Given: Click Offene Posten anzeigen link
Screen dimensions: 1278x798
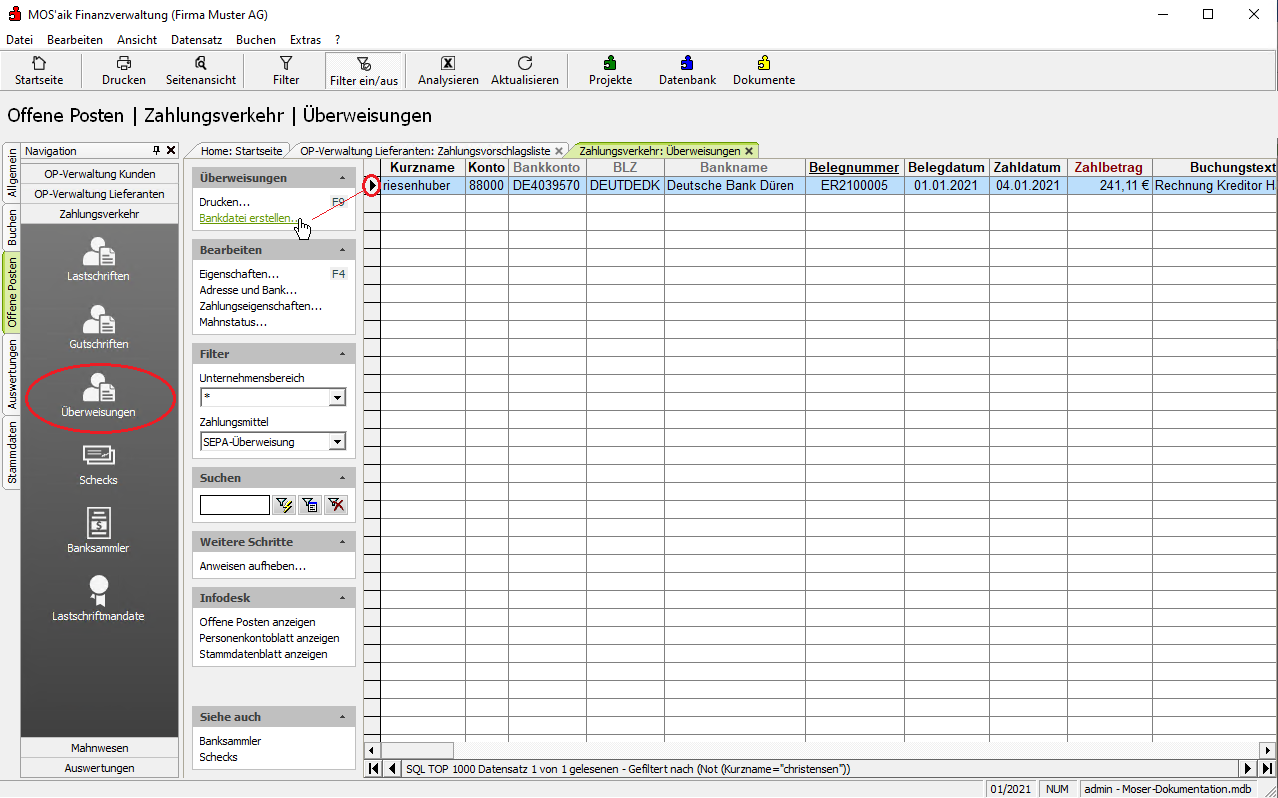Looking at the screenshot, I should pyautogui.click(x=257, y=622).
